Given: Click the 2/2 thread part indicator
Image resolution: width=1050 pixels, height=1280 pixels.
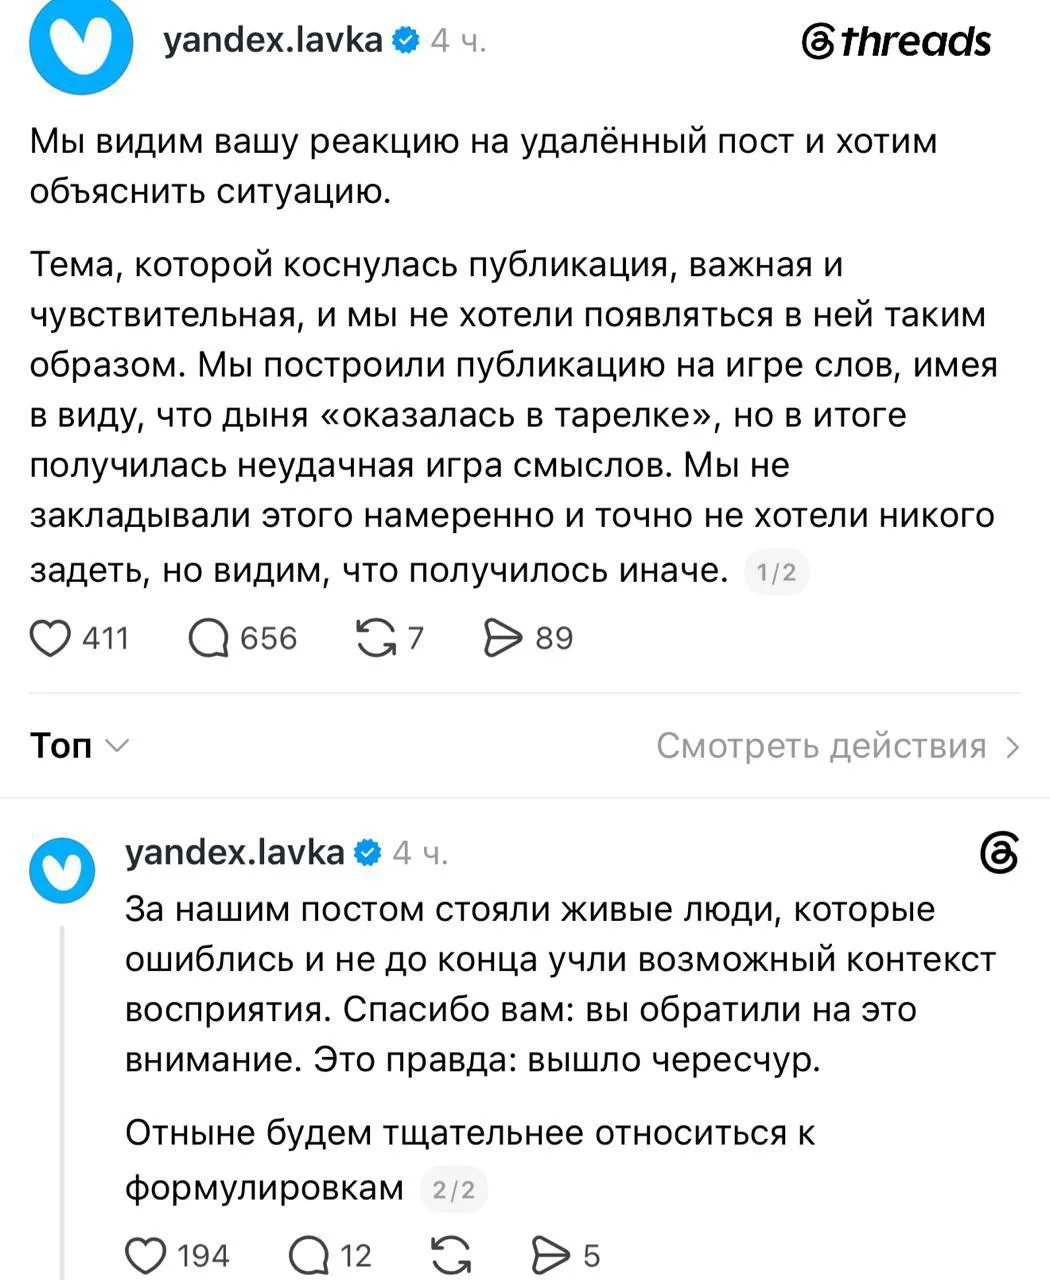Looking at the screenshot, I should click(454, 1190).
